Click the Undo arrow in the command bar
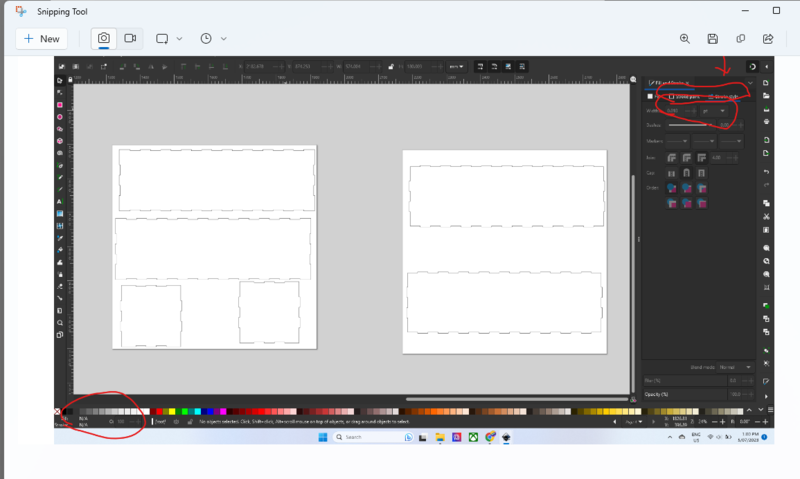The width and height of the screenshot is (800, 479). [x=766, y=172]
